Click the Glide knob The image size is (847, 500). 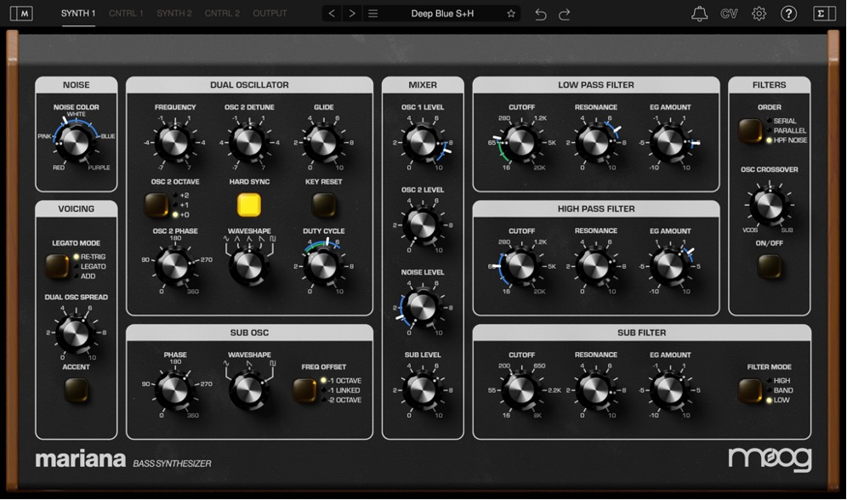pyautogui.click(x=322, y=142)
